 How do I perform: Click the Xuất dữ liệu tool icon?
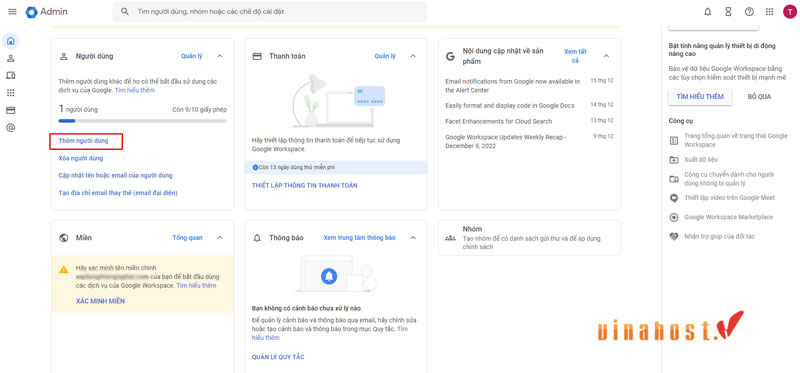[x=674, y=160]
